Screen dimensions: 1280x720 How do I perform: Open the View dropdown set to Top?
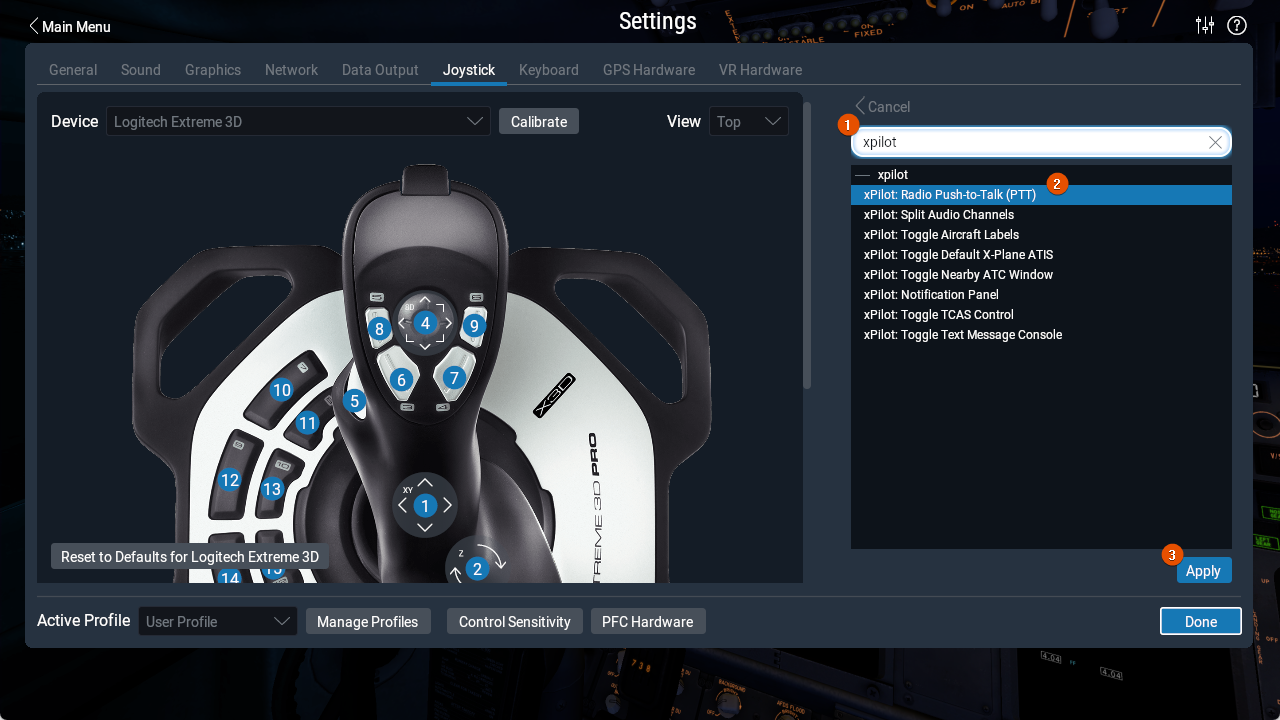[x=748, y=122]
